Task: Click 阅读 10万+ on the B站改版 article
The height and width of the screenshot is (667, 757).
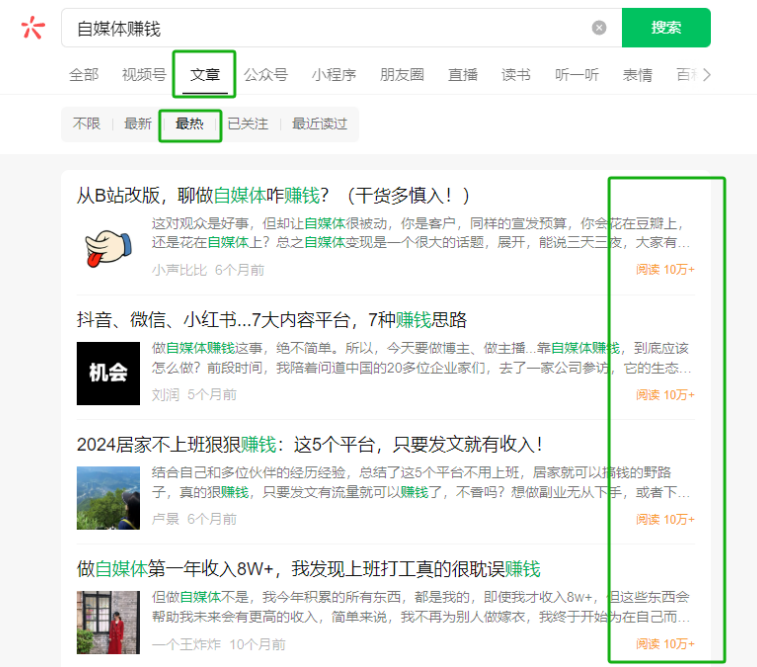Action: coord(665,269)
